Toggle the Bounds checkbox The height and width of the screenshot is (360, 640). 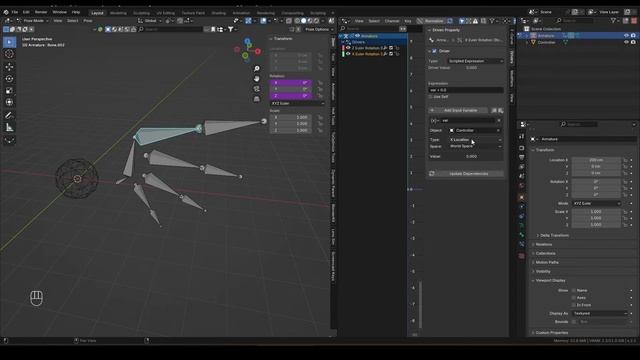[574, 322]
